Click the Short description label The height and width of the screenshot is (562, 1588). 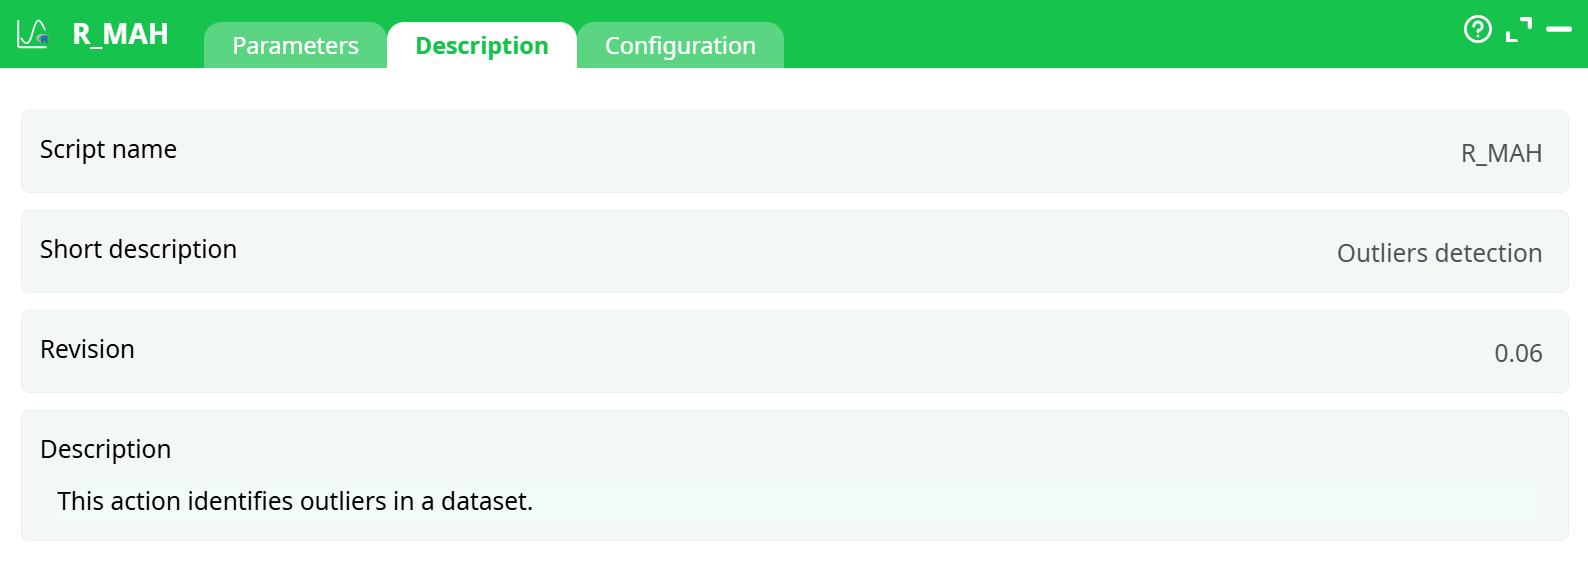point(138,250)
